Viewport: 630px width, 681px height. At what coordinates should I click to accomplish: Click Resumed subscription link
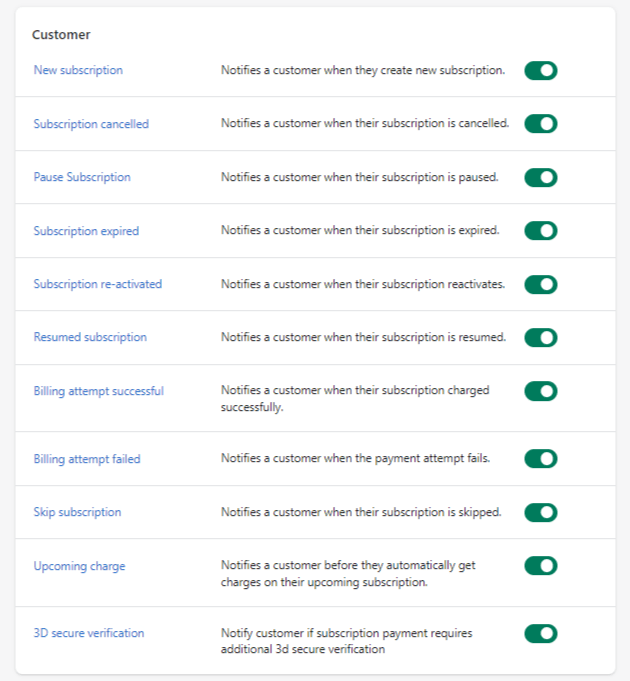[90, 337]
